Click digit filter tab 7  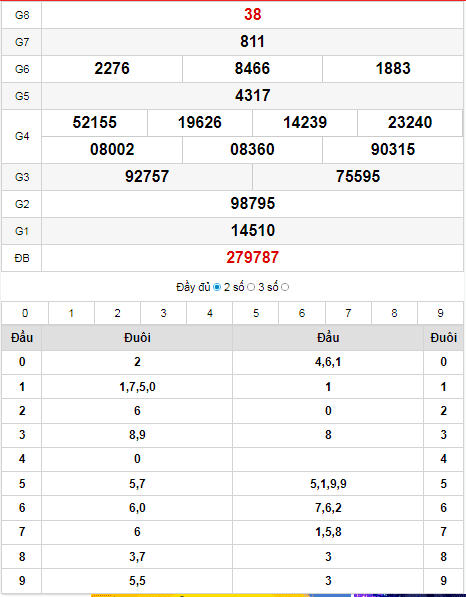(x=348, y=313)
